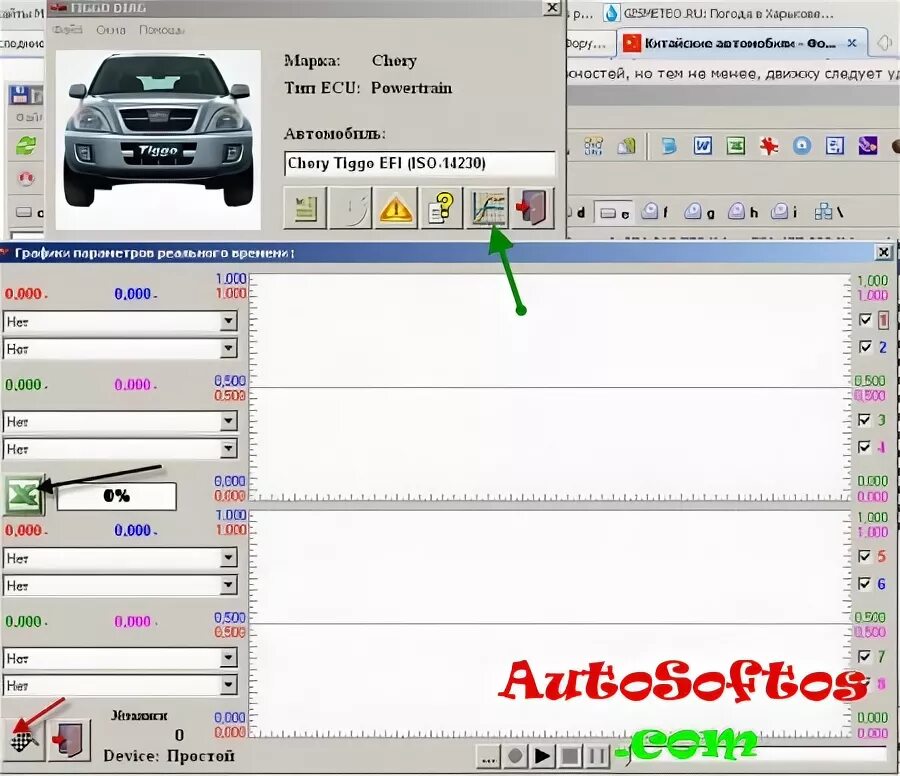
Task: Click inside the lower graph plot area
Action: (550, 622)
